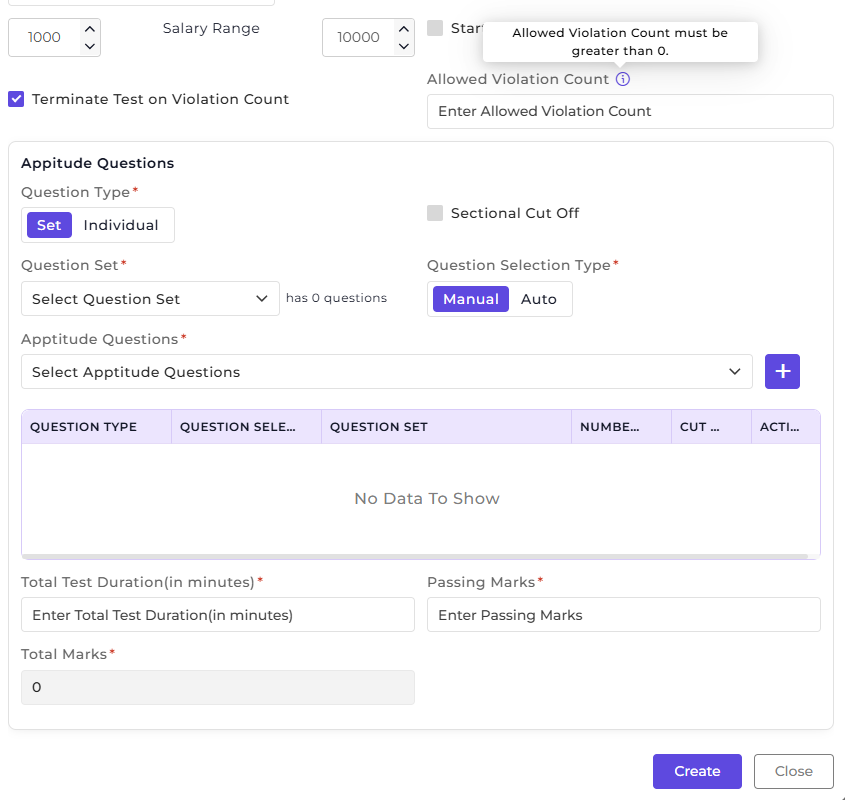Click the NUMBE... column header
The width and height of the screenshot is (845, 800).
pyautogui.click(x=621, y=427)
